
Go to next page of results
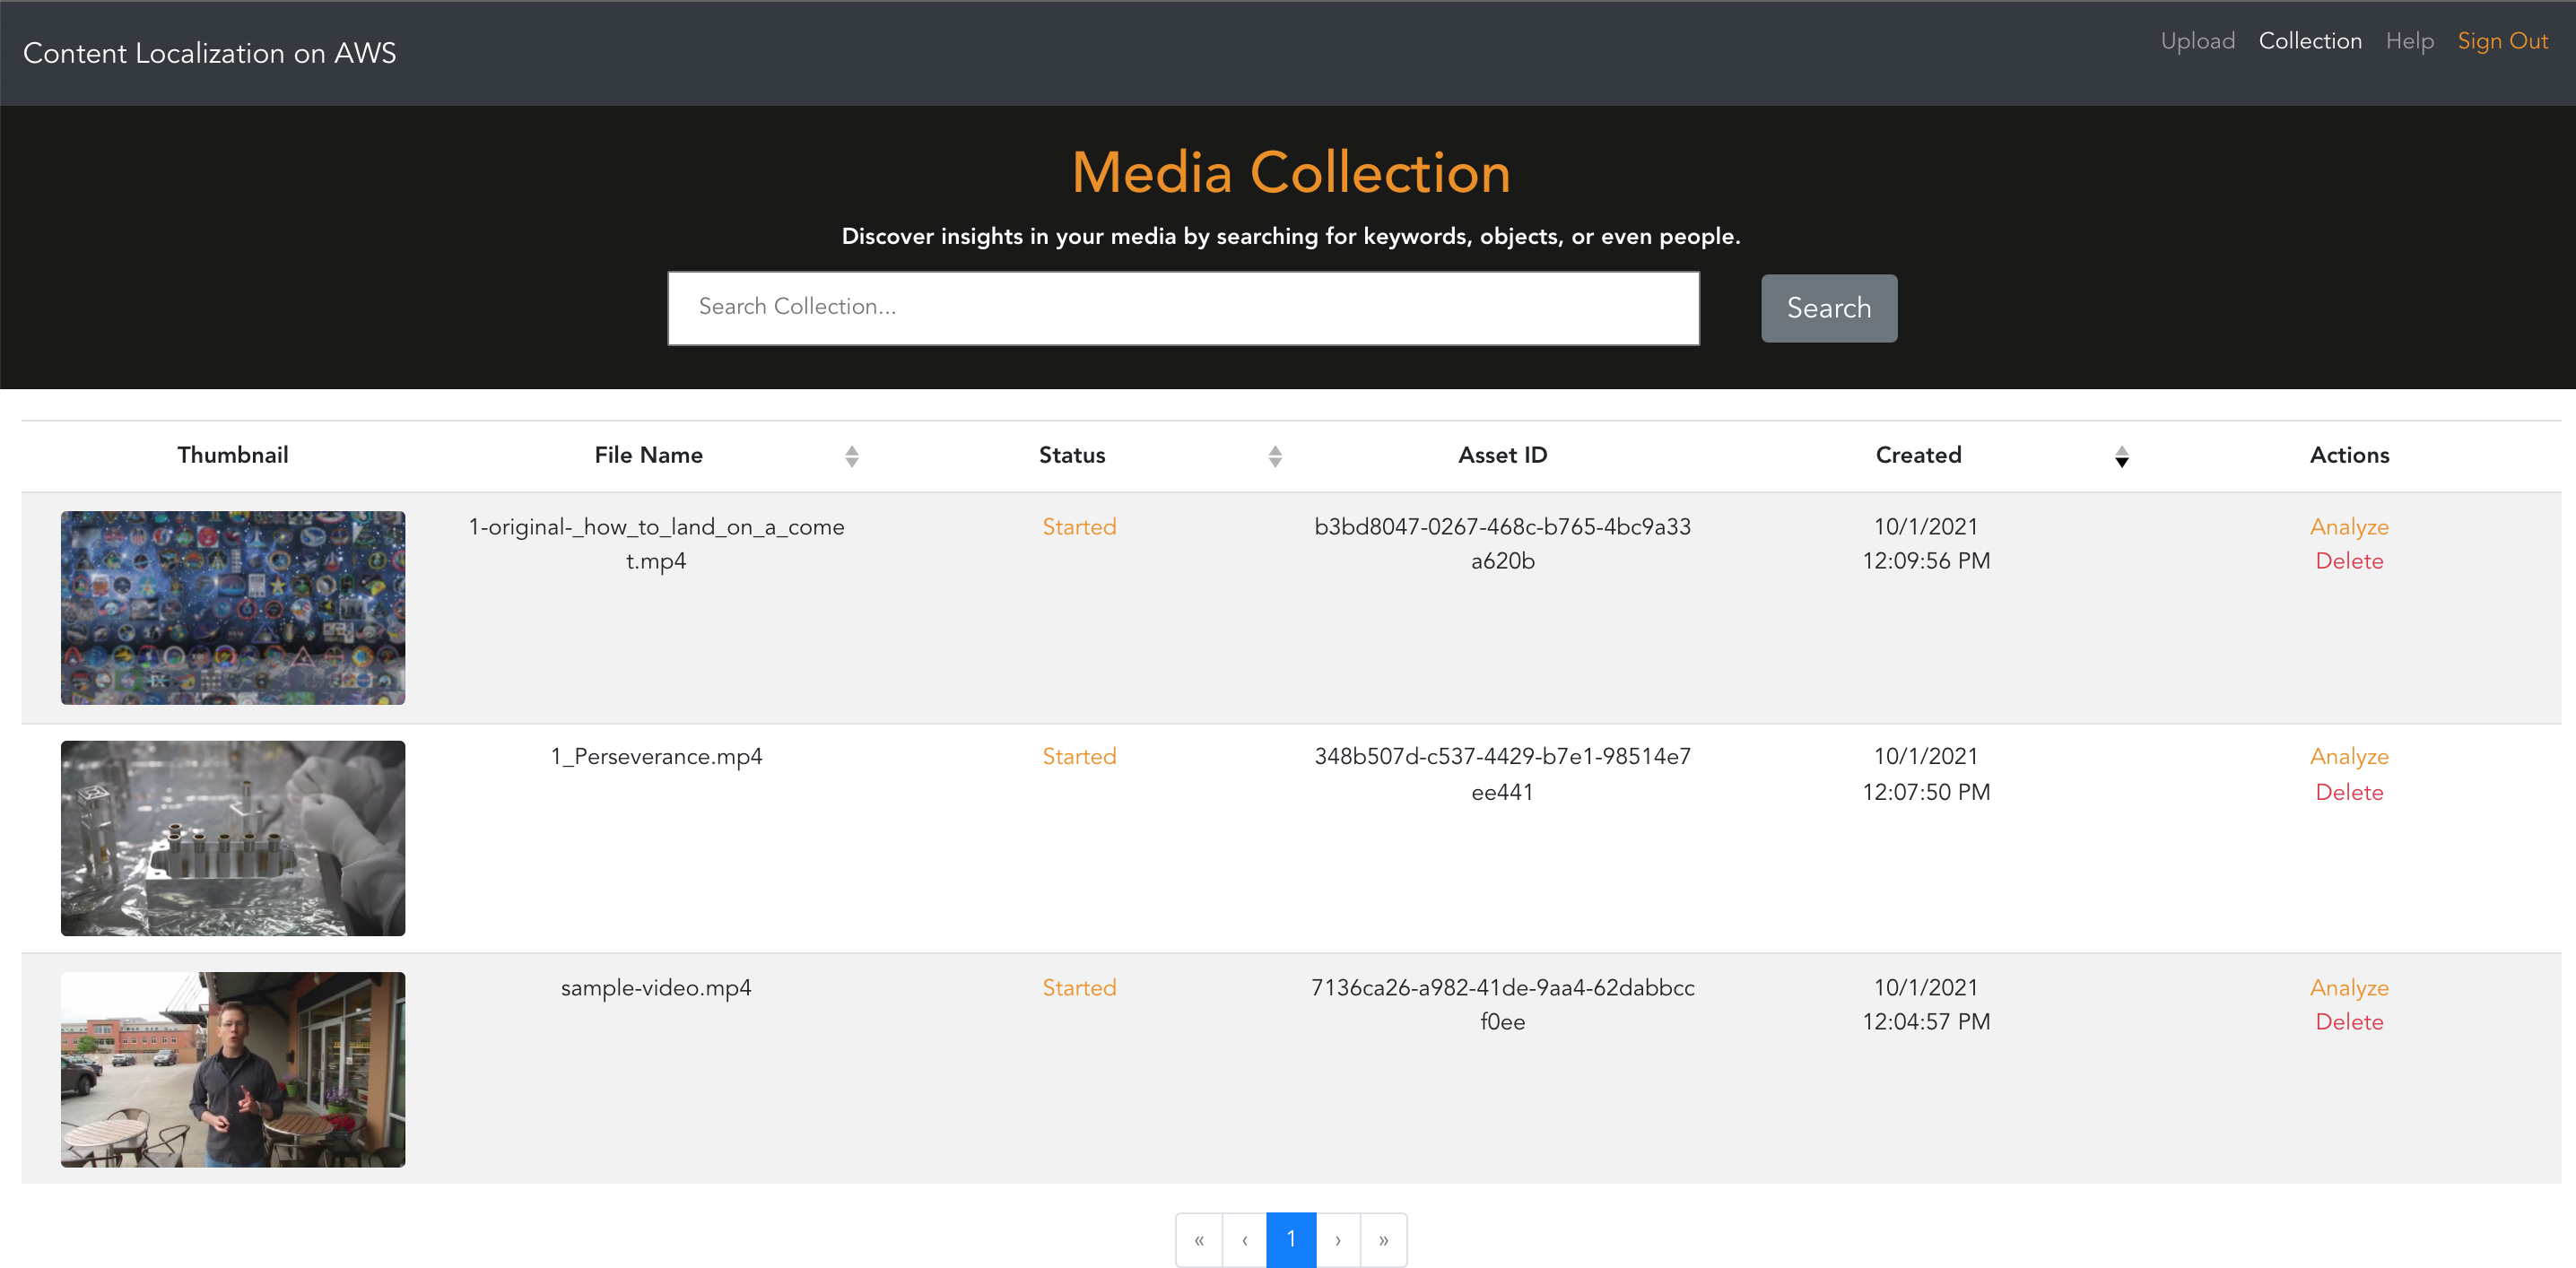click(x=1338, y=1240)
